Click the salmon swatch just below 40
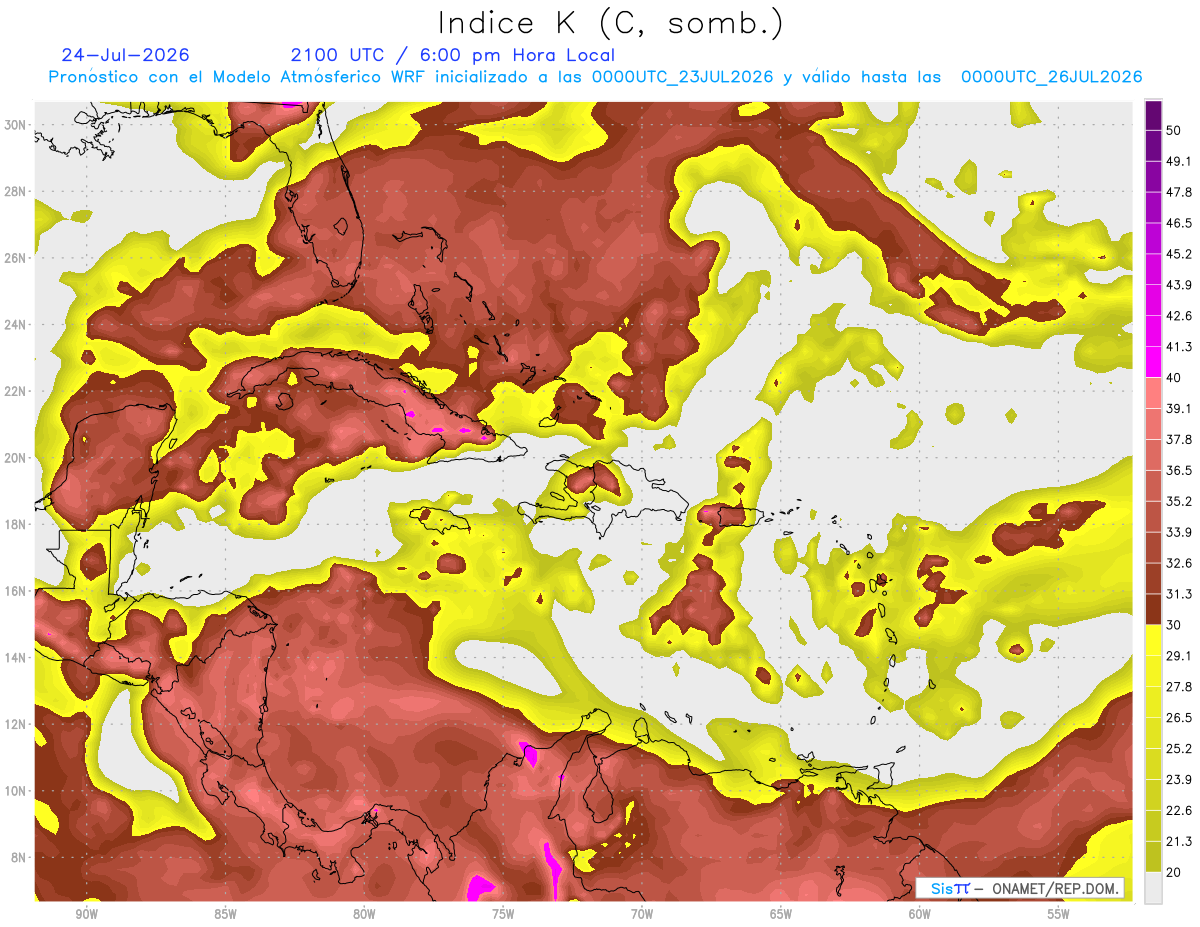The image size is (1200, 927). [1153, 392]
